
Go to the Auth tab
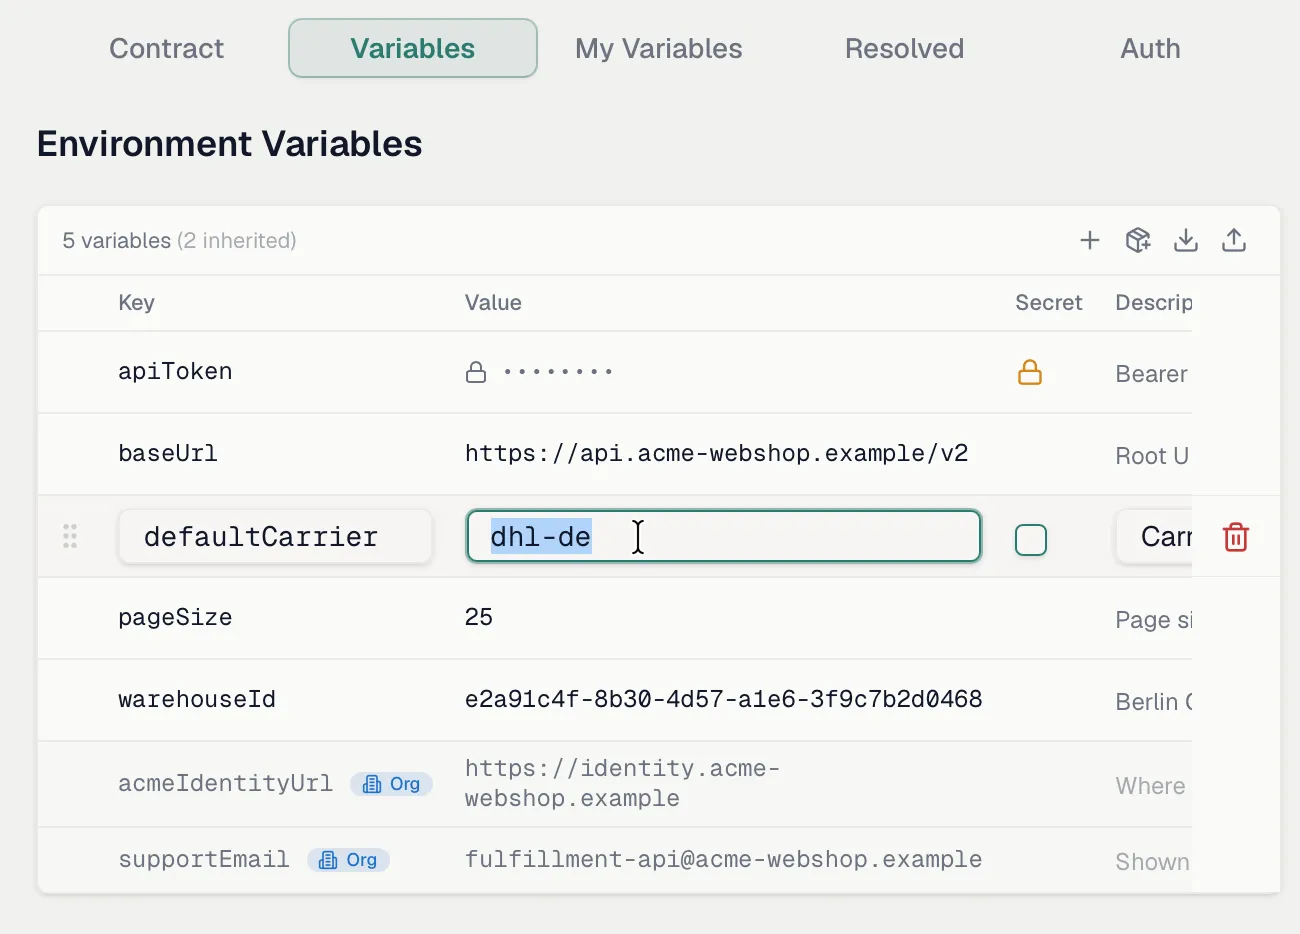(x=1151, y=48)
